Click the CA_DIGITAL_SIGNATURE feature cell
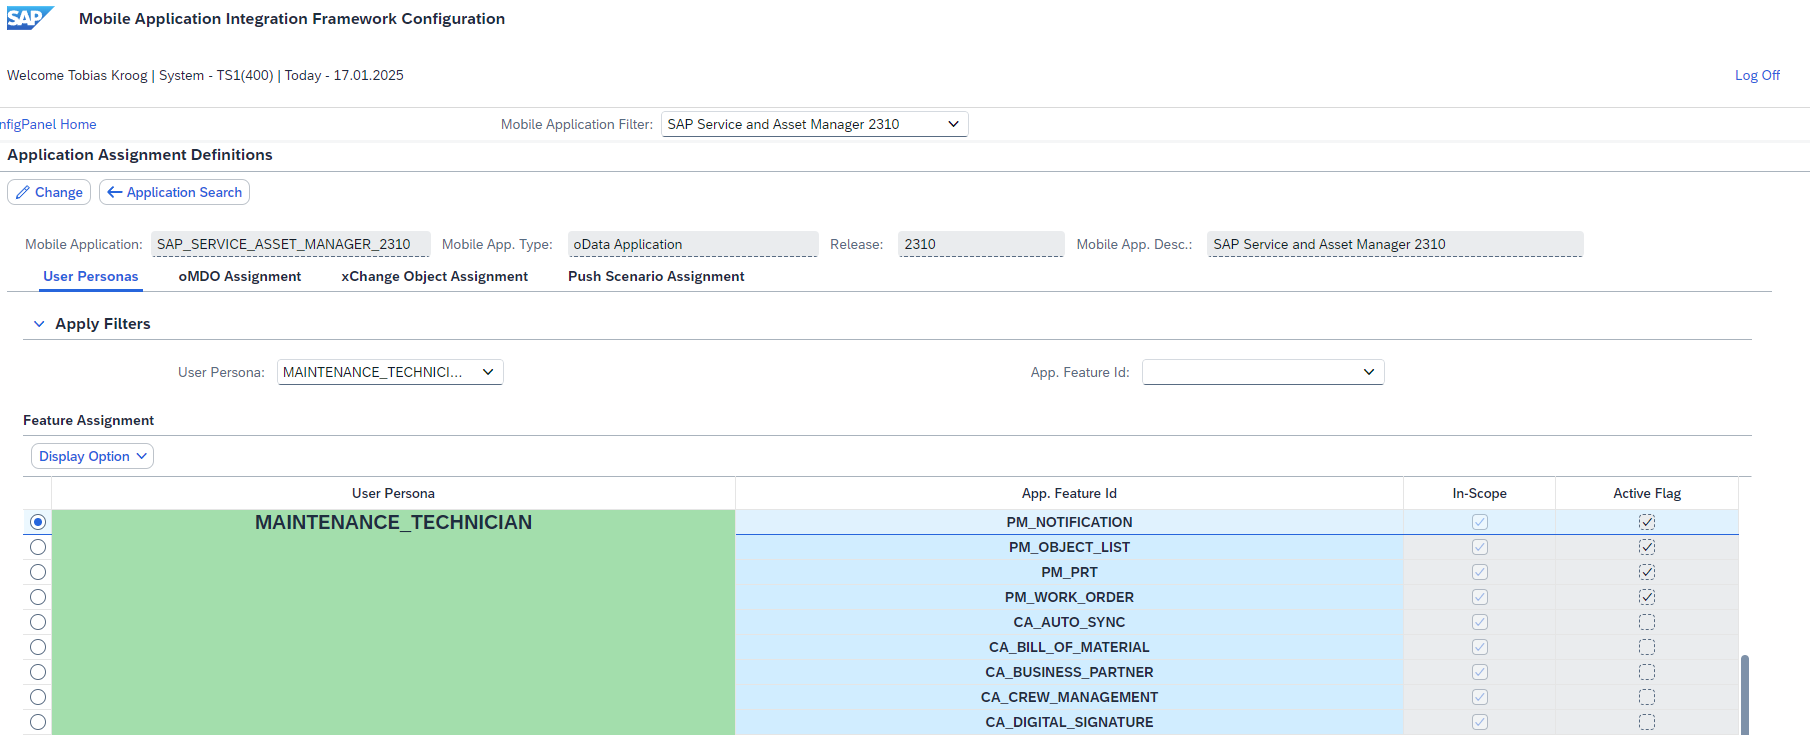Viewport: 1810px width, 735px height. click(1069, 722)
